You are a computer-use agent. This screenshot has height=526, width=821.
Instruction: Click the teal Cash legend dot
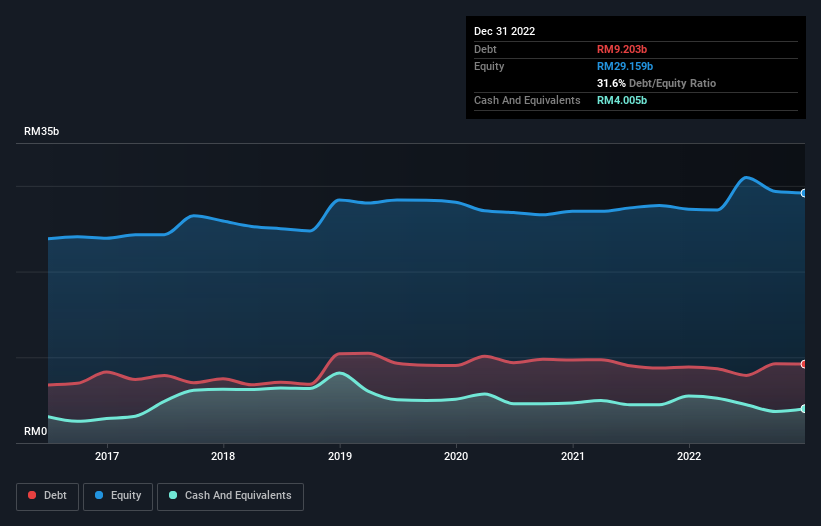(x=173, y=495)
